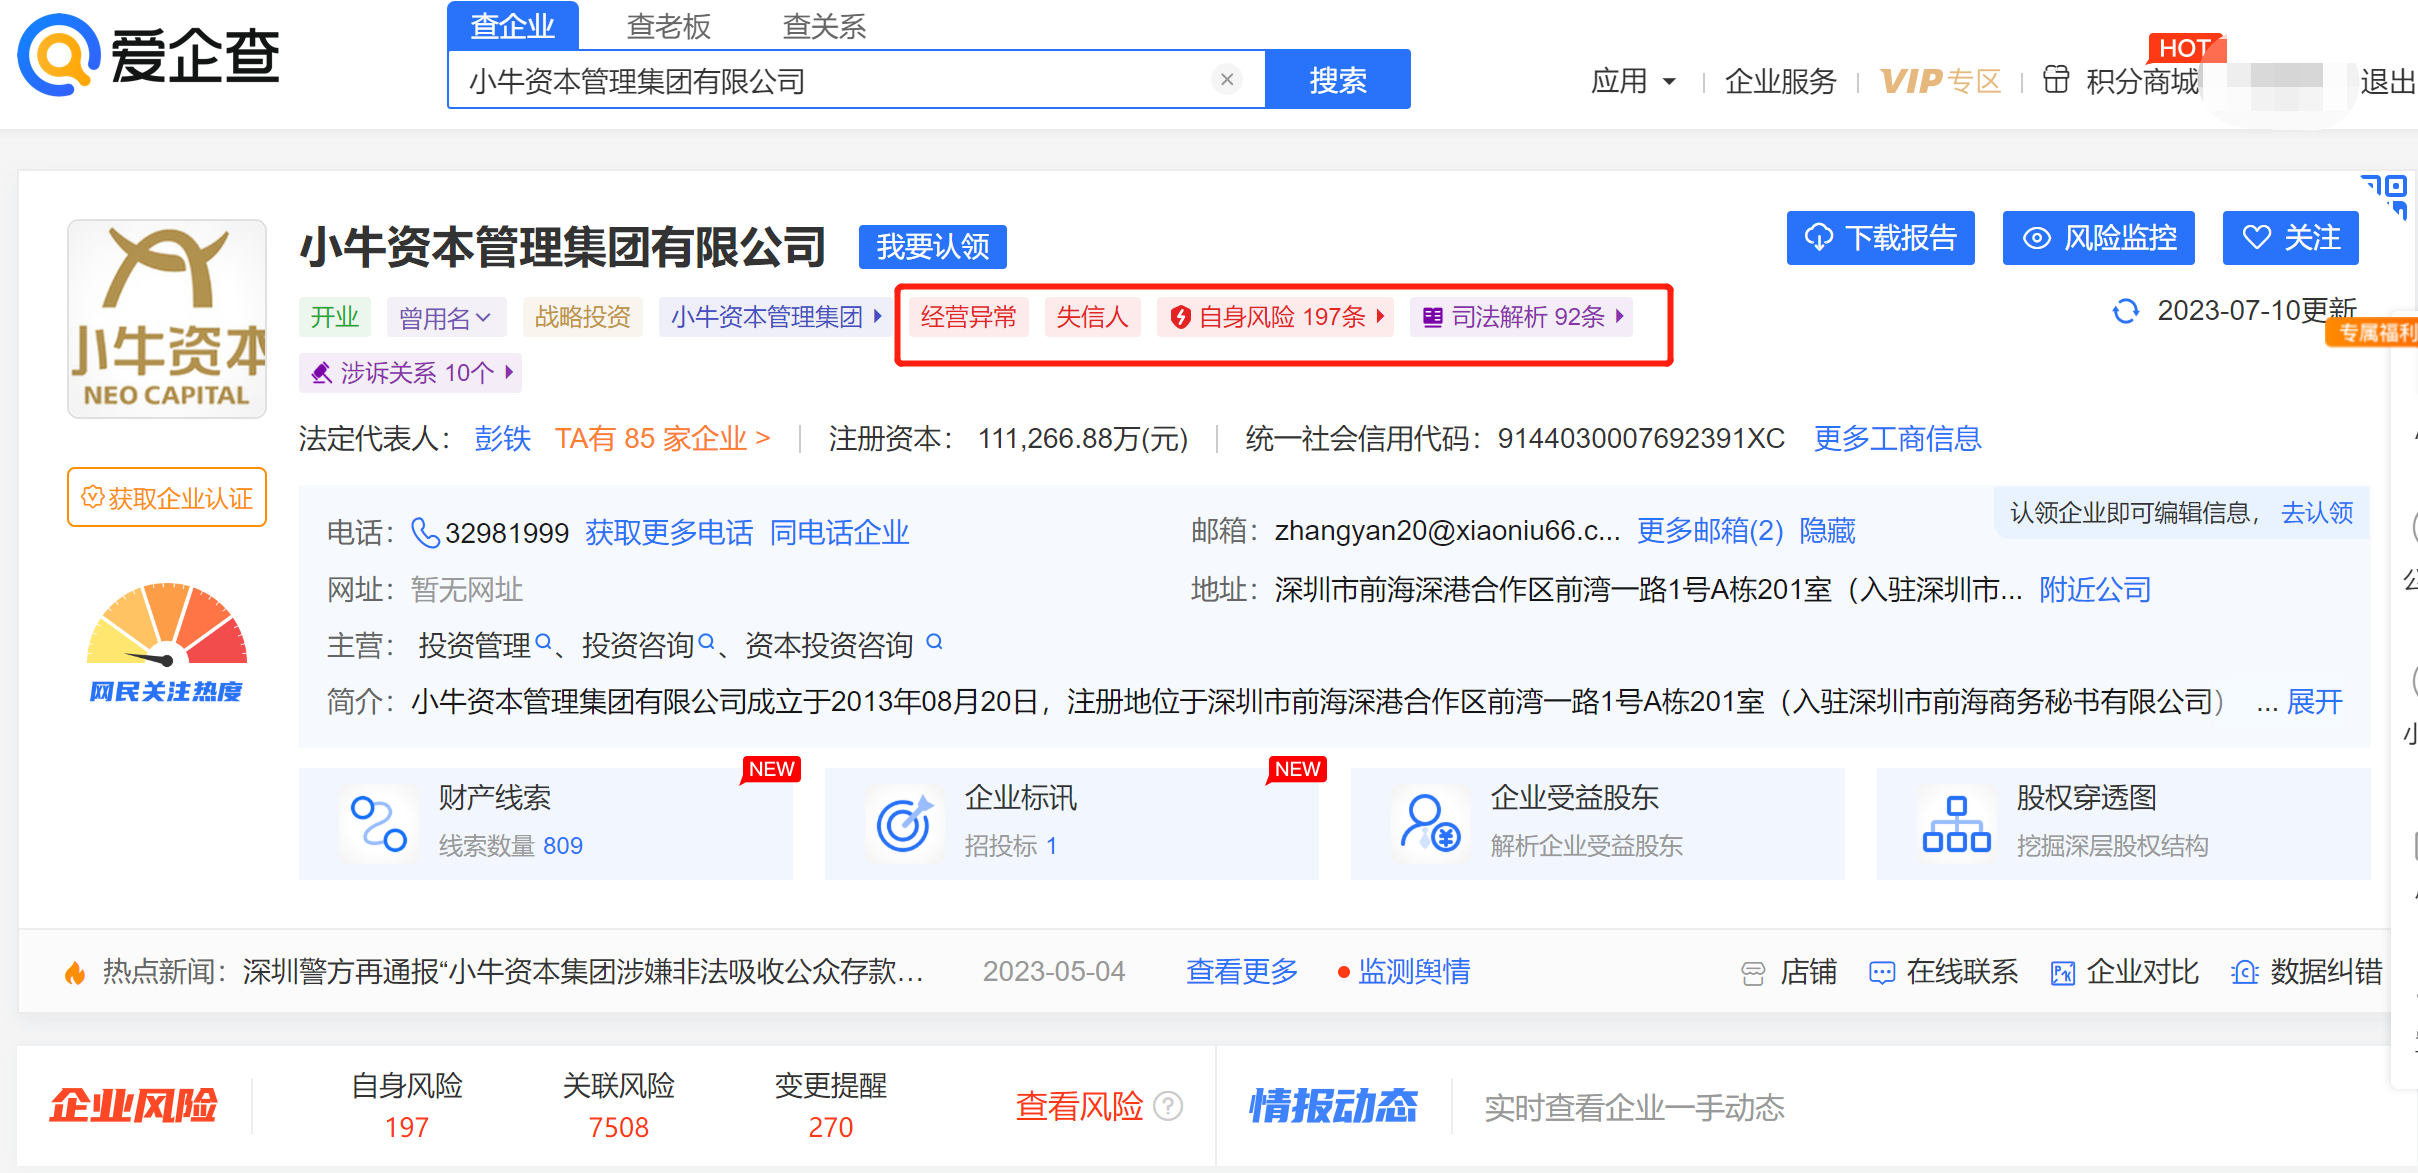Click 变更提醒 270 count
2418x1173 pixels.
(x=830, y=1127)
